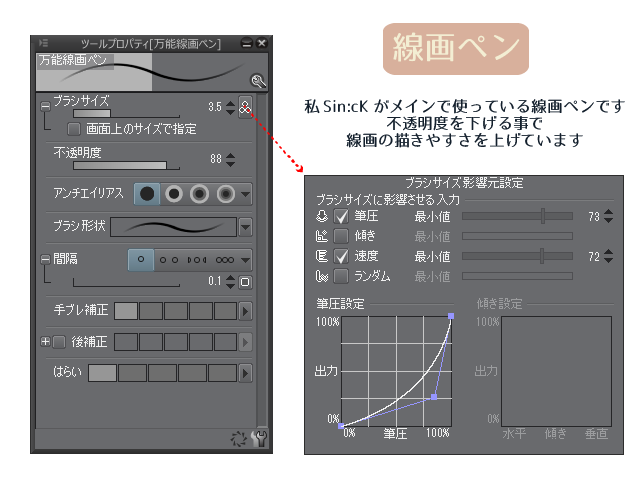Click the 不透明度 opacity slider

(x=126, y=165)
